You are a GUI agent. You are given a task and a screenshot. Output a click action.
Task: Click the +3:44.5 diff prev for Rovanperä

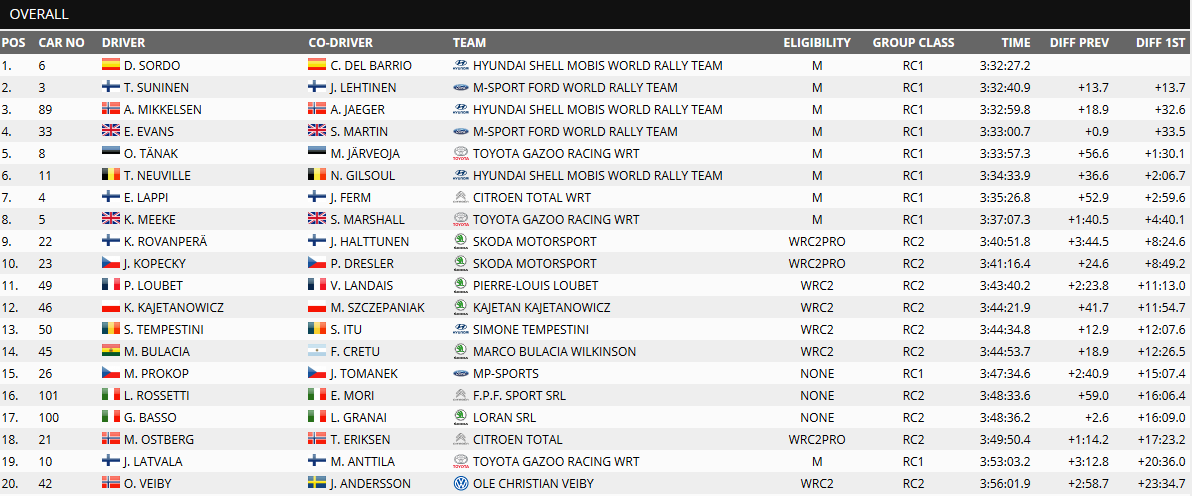pos(1088,242)
